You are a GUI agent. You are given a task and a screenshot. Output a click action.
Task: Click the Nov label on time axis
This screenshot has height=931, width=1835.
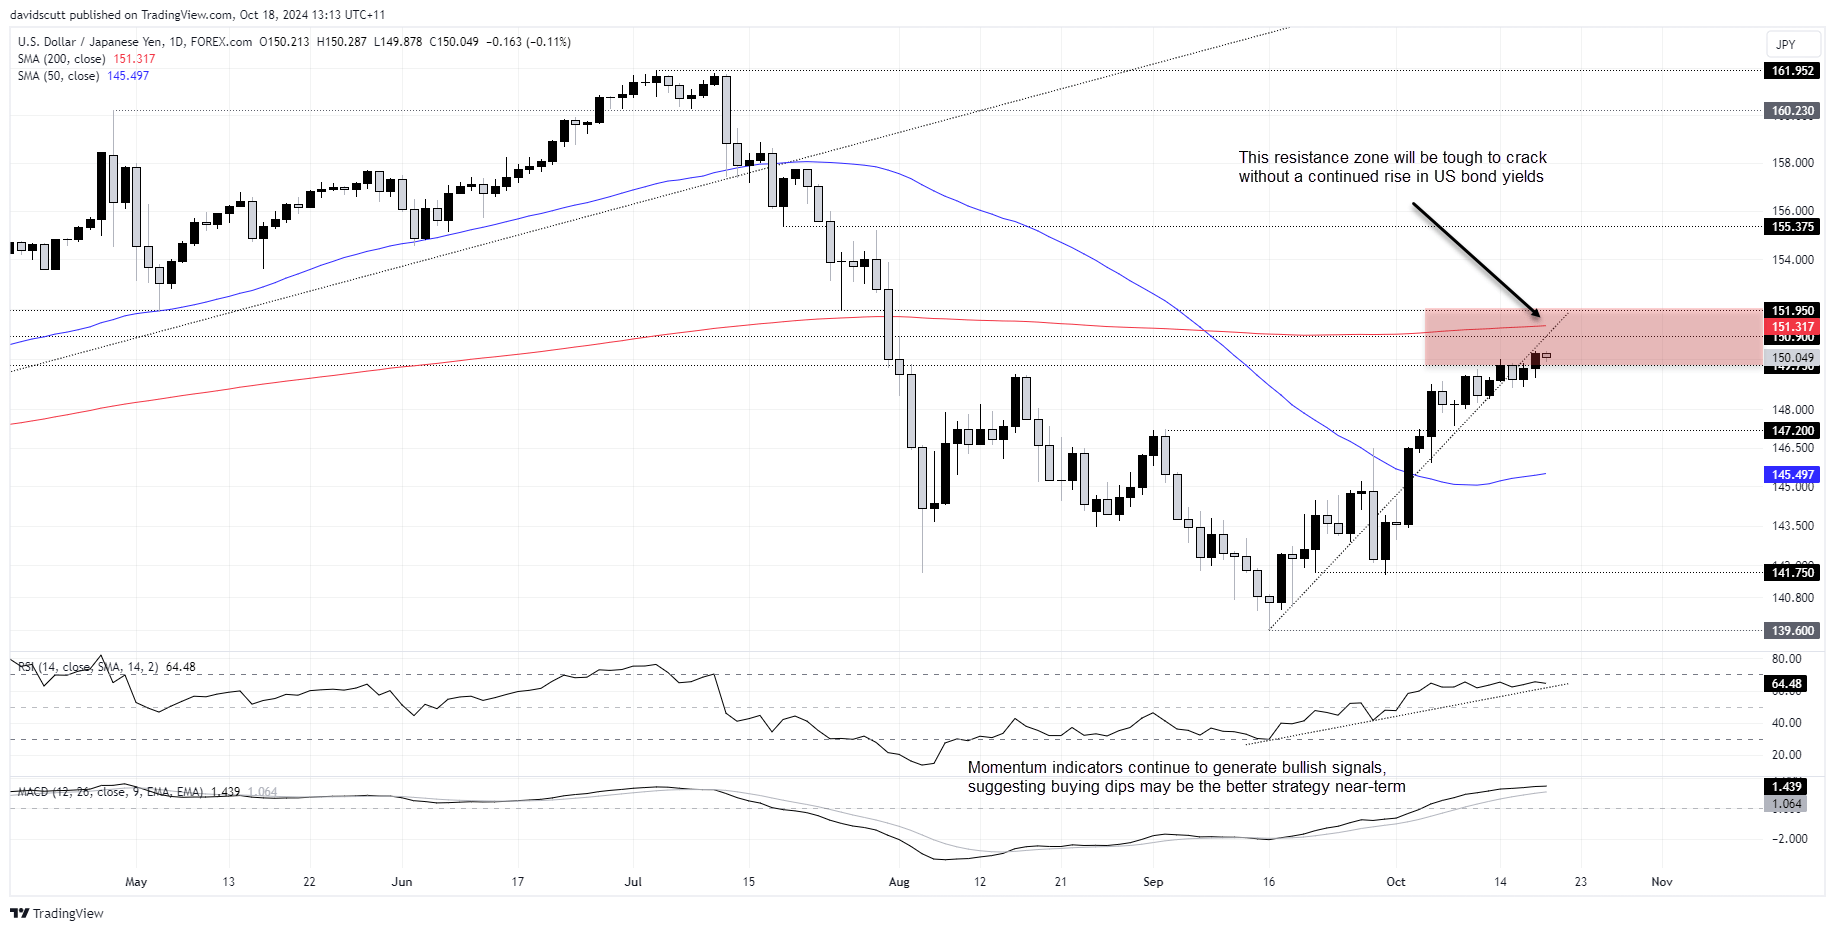point(1662,882)
